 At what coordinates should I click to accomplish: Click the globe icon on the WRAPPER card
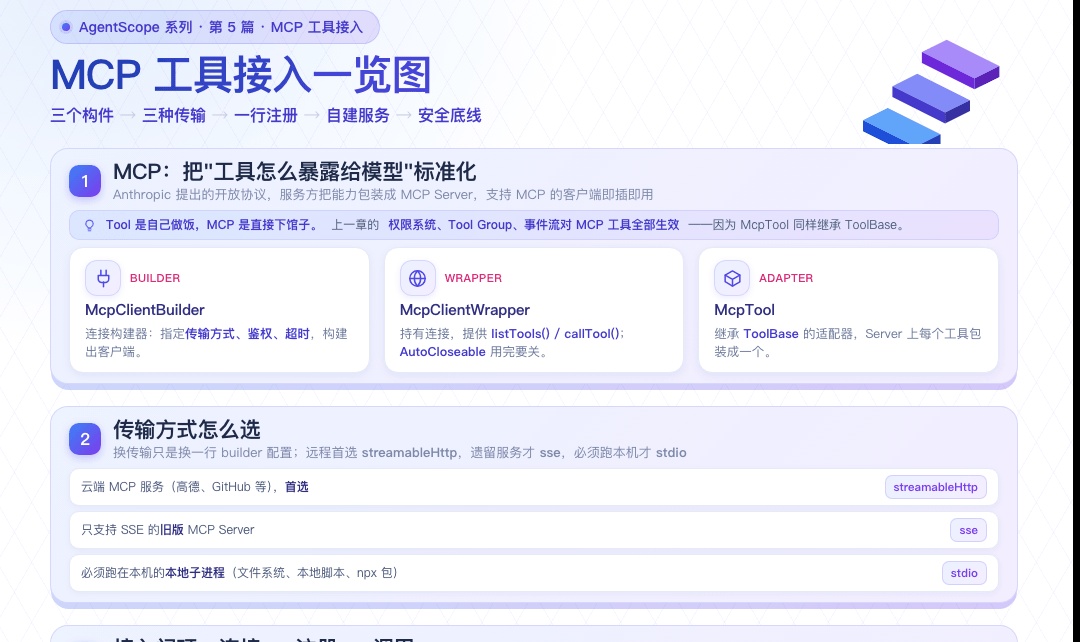(417, 278)
